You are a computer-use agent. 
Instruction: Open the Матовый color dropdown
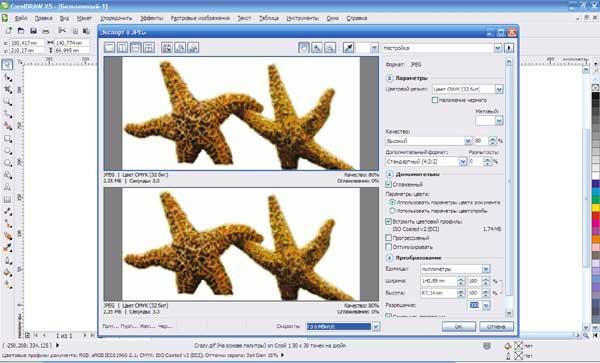tap(499, 121)
